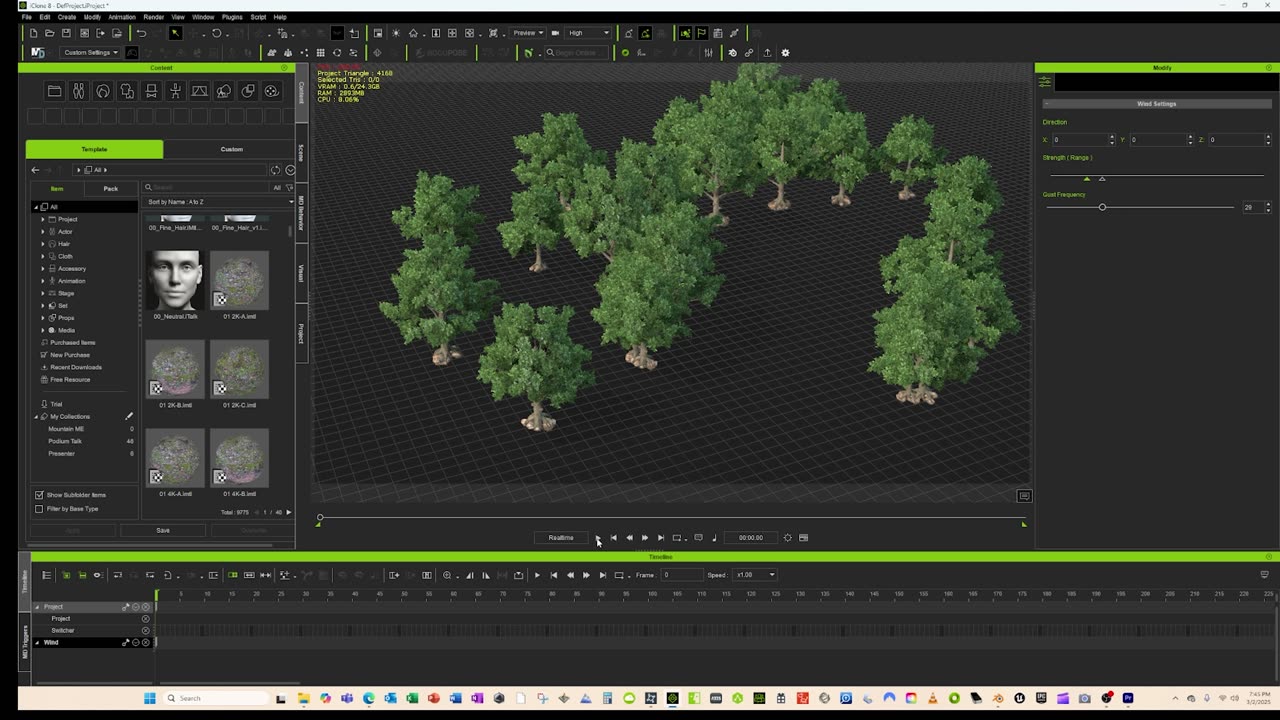Click the New Project icon in toolbar
Image resolution: width=1280 pixels, height=720 pixels.
point(33,33)
